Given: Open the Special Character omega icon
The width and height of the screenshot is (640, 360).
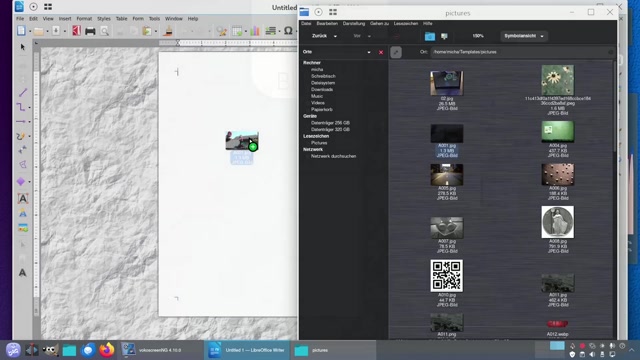Looking at the screenshot, I should (288, 31).
